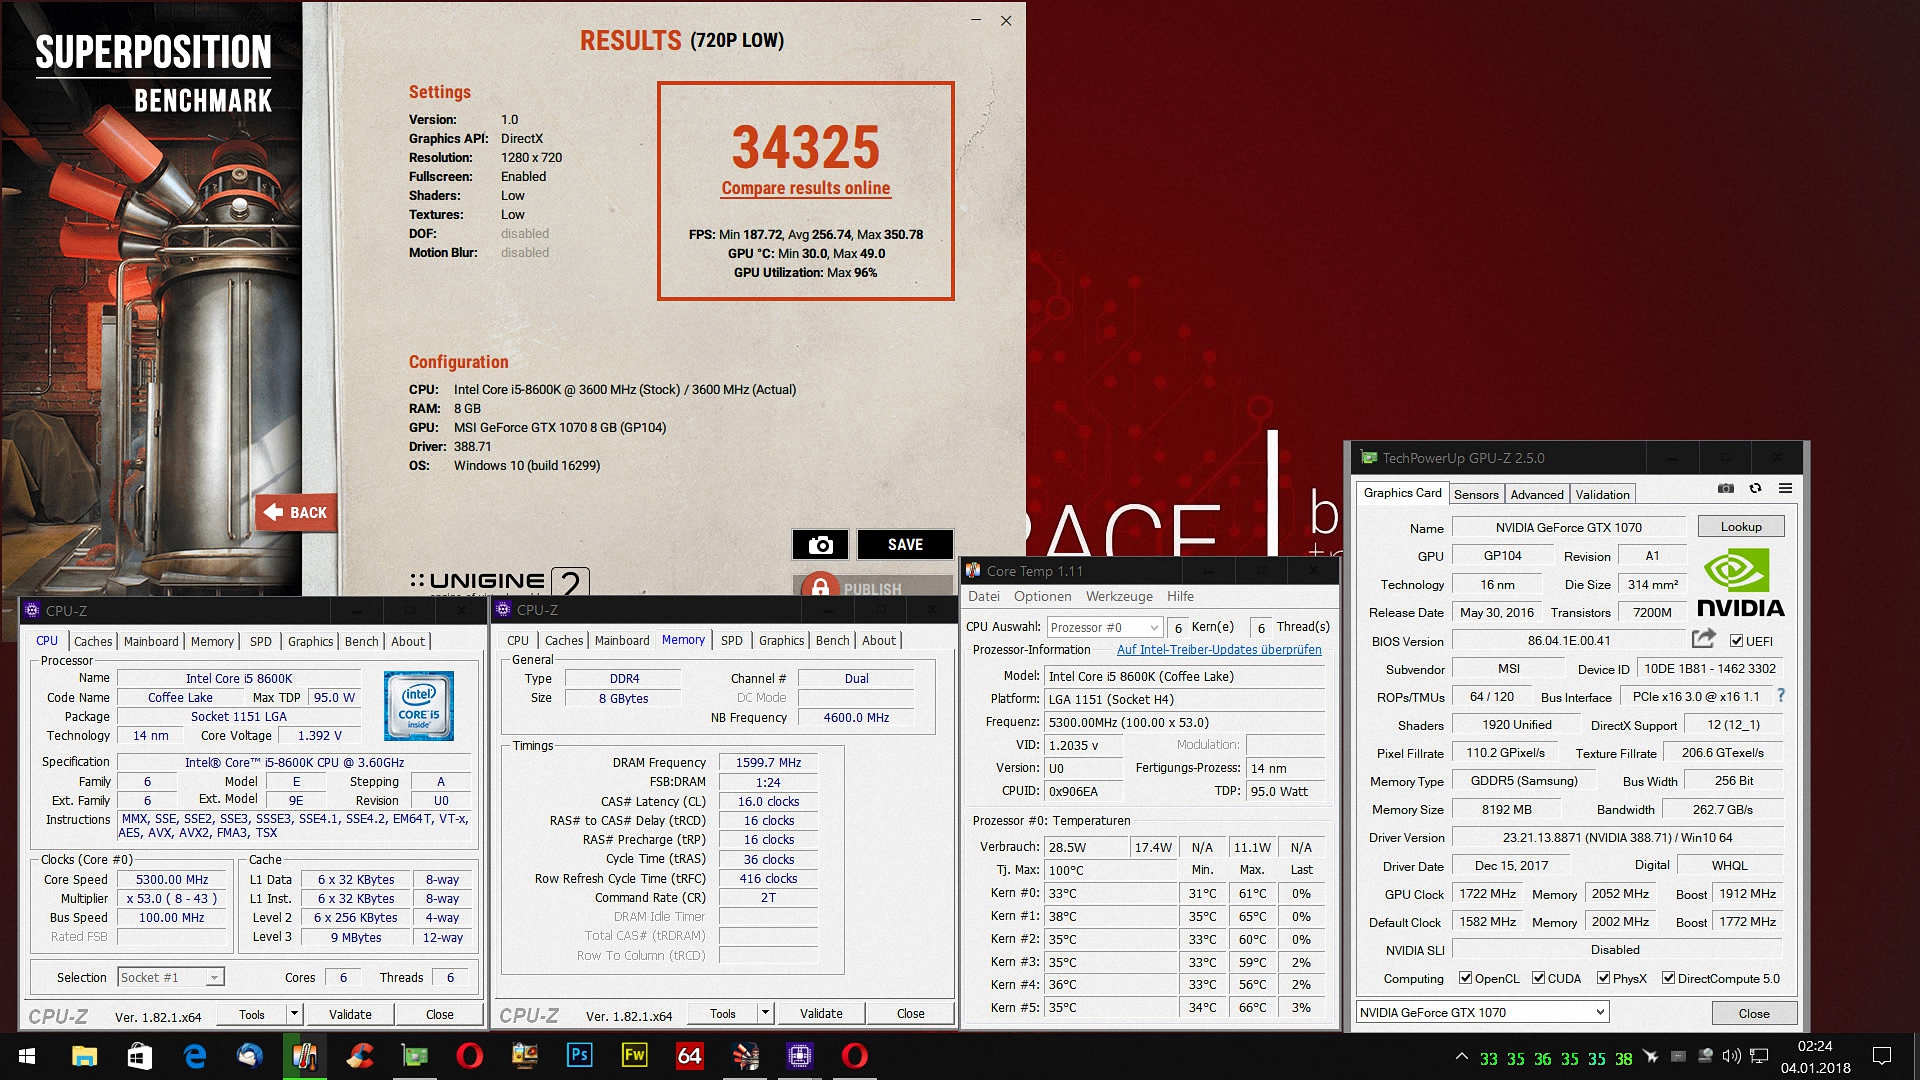This screenshot has width=1920, height=1080.
Task: Click the Compare results online link
Action: (x=805, y=188)
